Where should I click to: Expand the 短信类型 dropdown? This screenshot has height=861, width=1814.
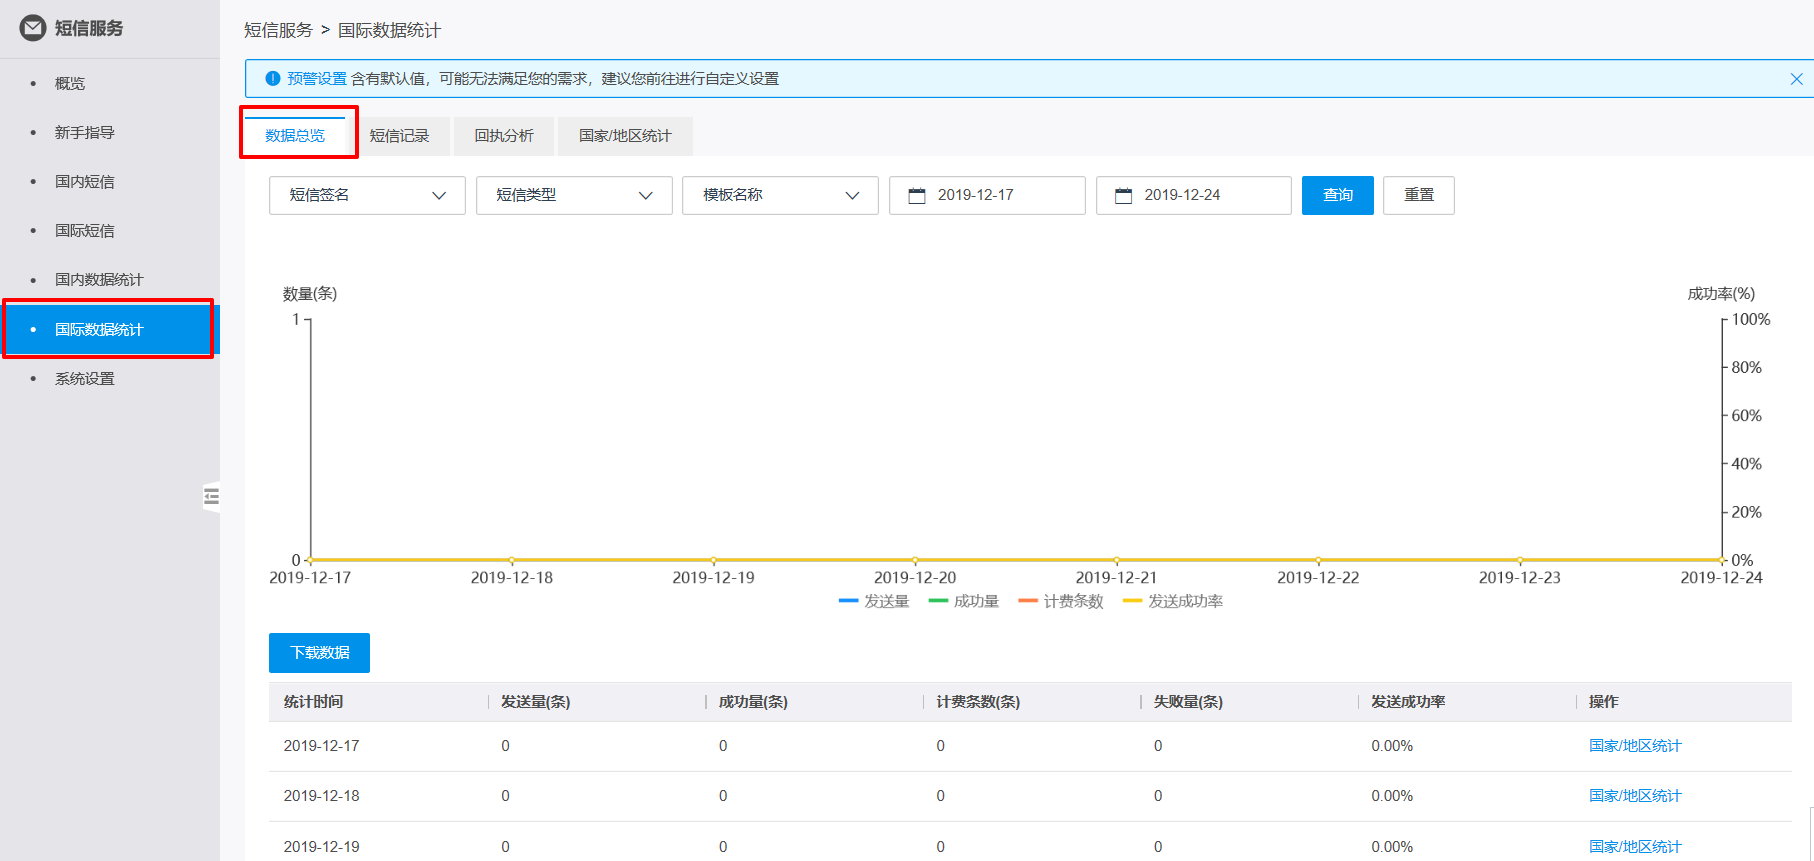[574, 195]
